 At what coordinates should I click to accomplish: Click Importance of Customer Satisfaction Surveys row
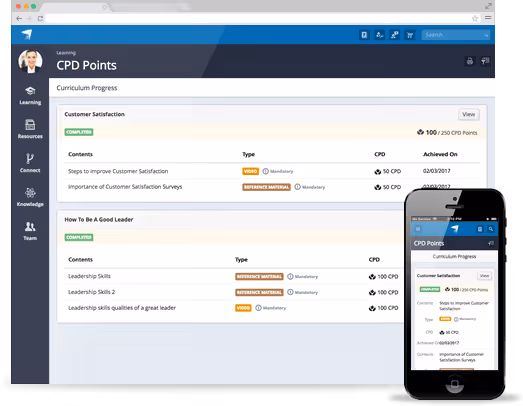tap(272, 187)
